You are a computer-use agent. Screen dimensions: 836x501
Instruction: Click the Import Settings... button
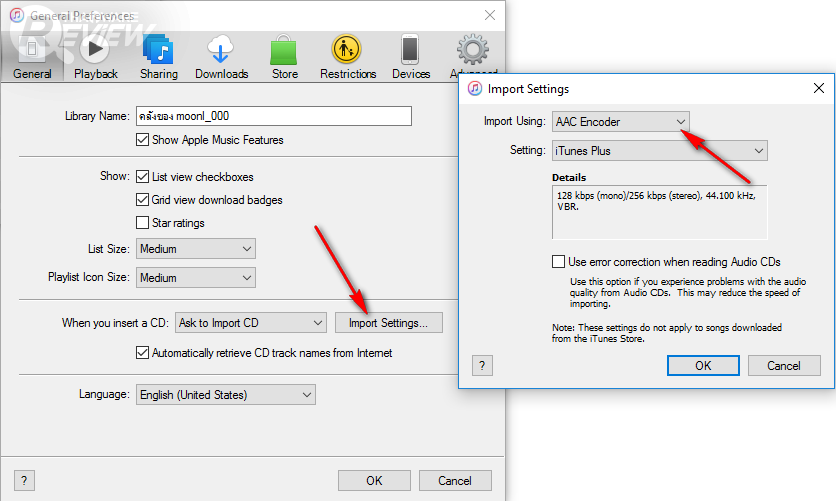point(389,322)
